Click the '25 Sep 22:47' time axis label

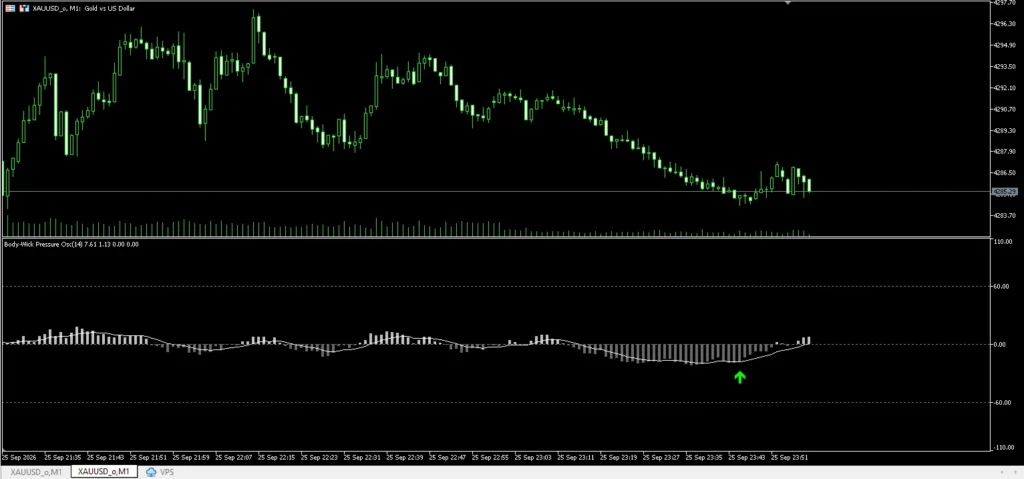[447, 457]
